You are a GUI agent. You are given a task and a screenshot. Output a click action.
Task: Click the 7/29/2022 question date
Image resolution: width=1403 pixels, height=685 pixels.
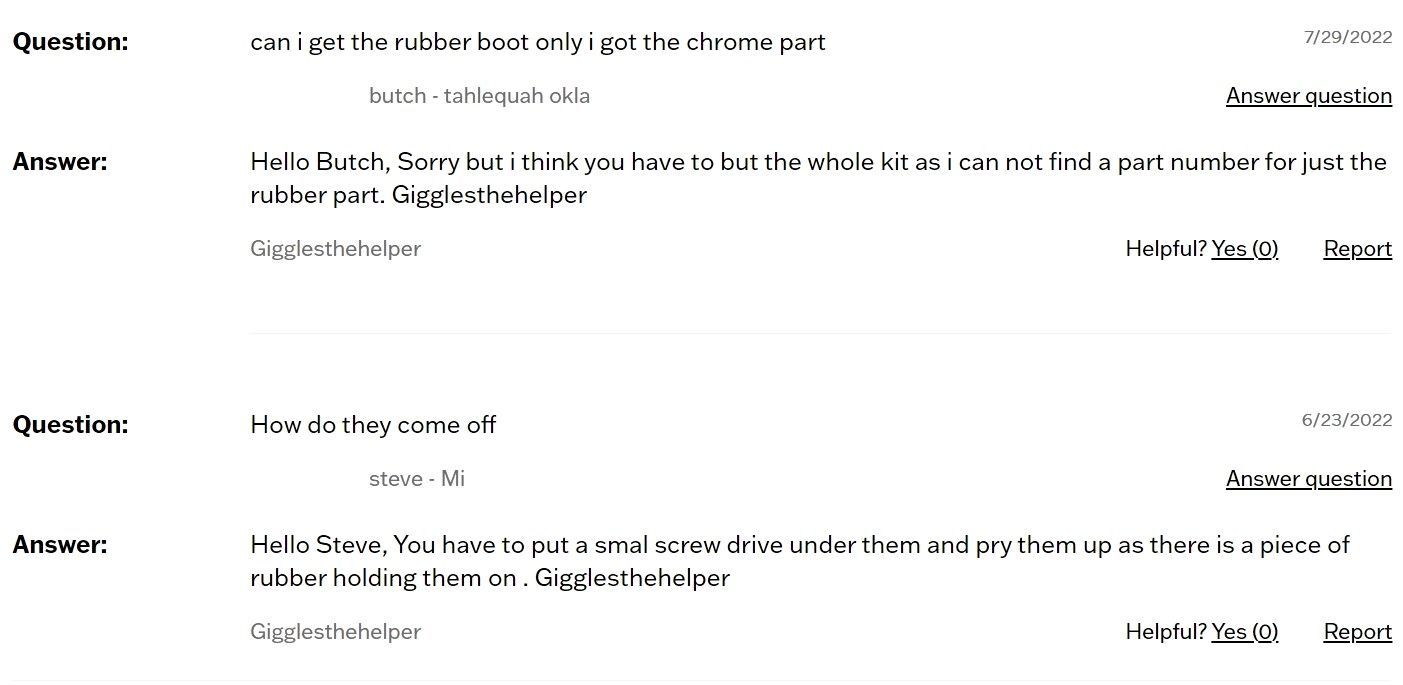(x=1347, y=37)
